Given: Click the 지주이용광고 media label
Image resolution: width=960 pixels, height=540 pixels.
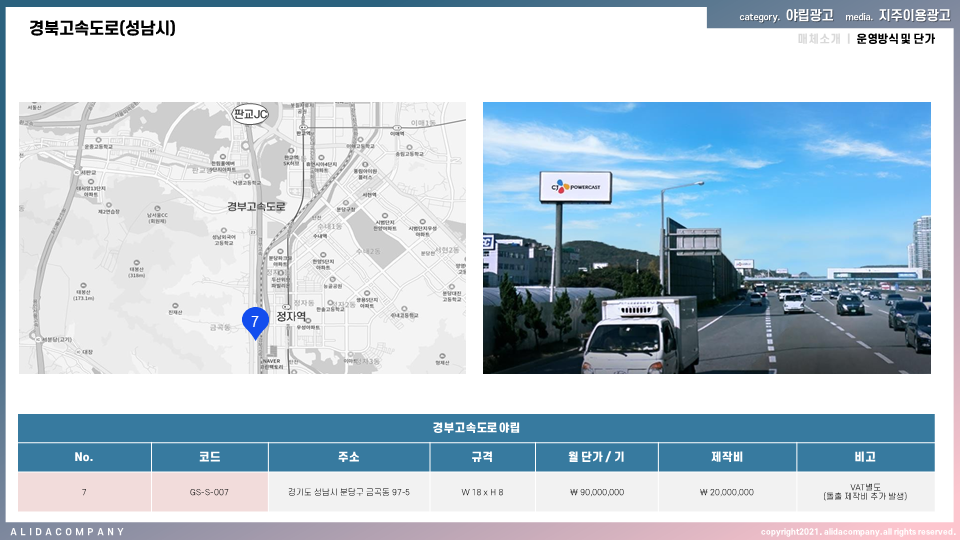Looking at the screenshot, I should [914, 16].
